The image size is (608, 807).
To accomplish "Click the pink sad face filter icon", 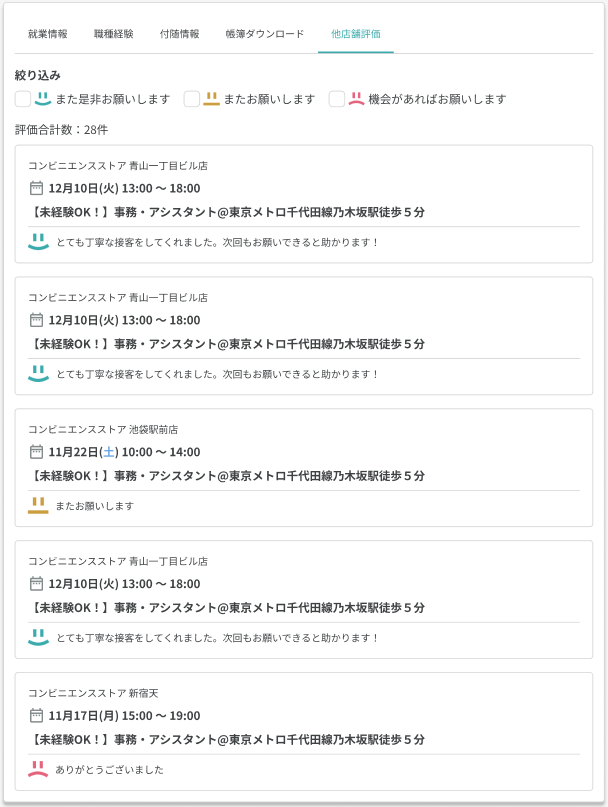I will tap(356, 99).
